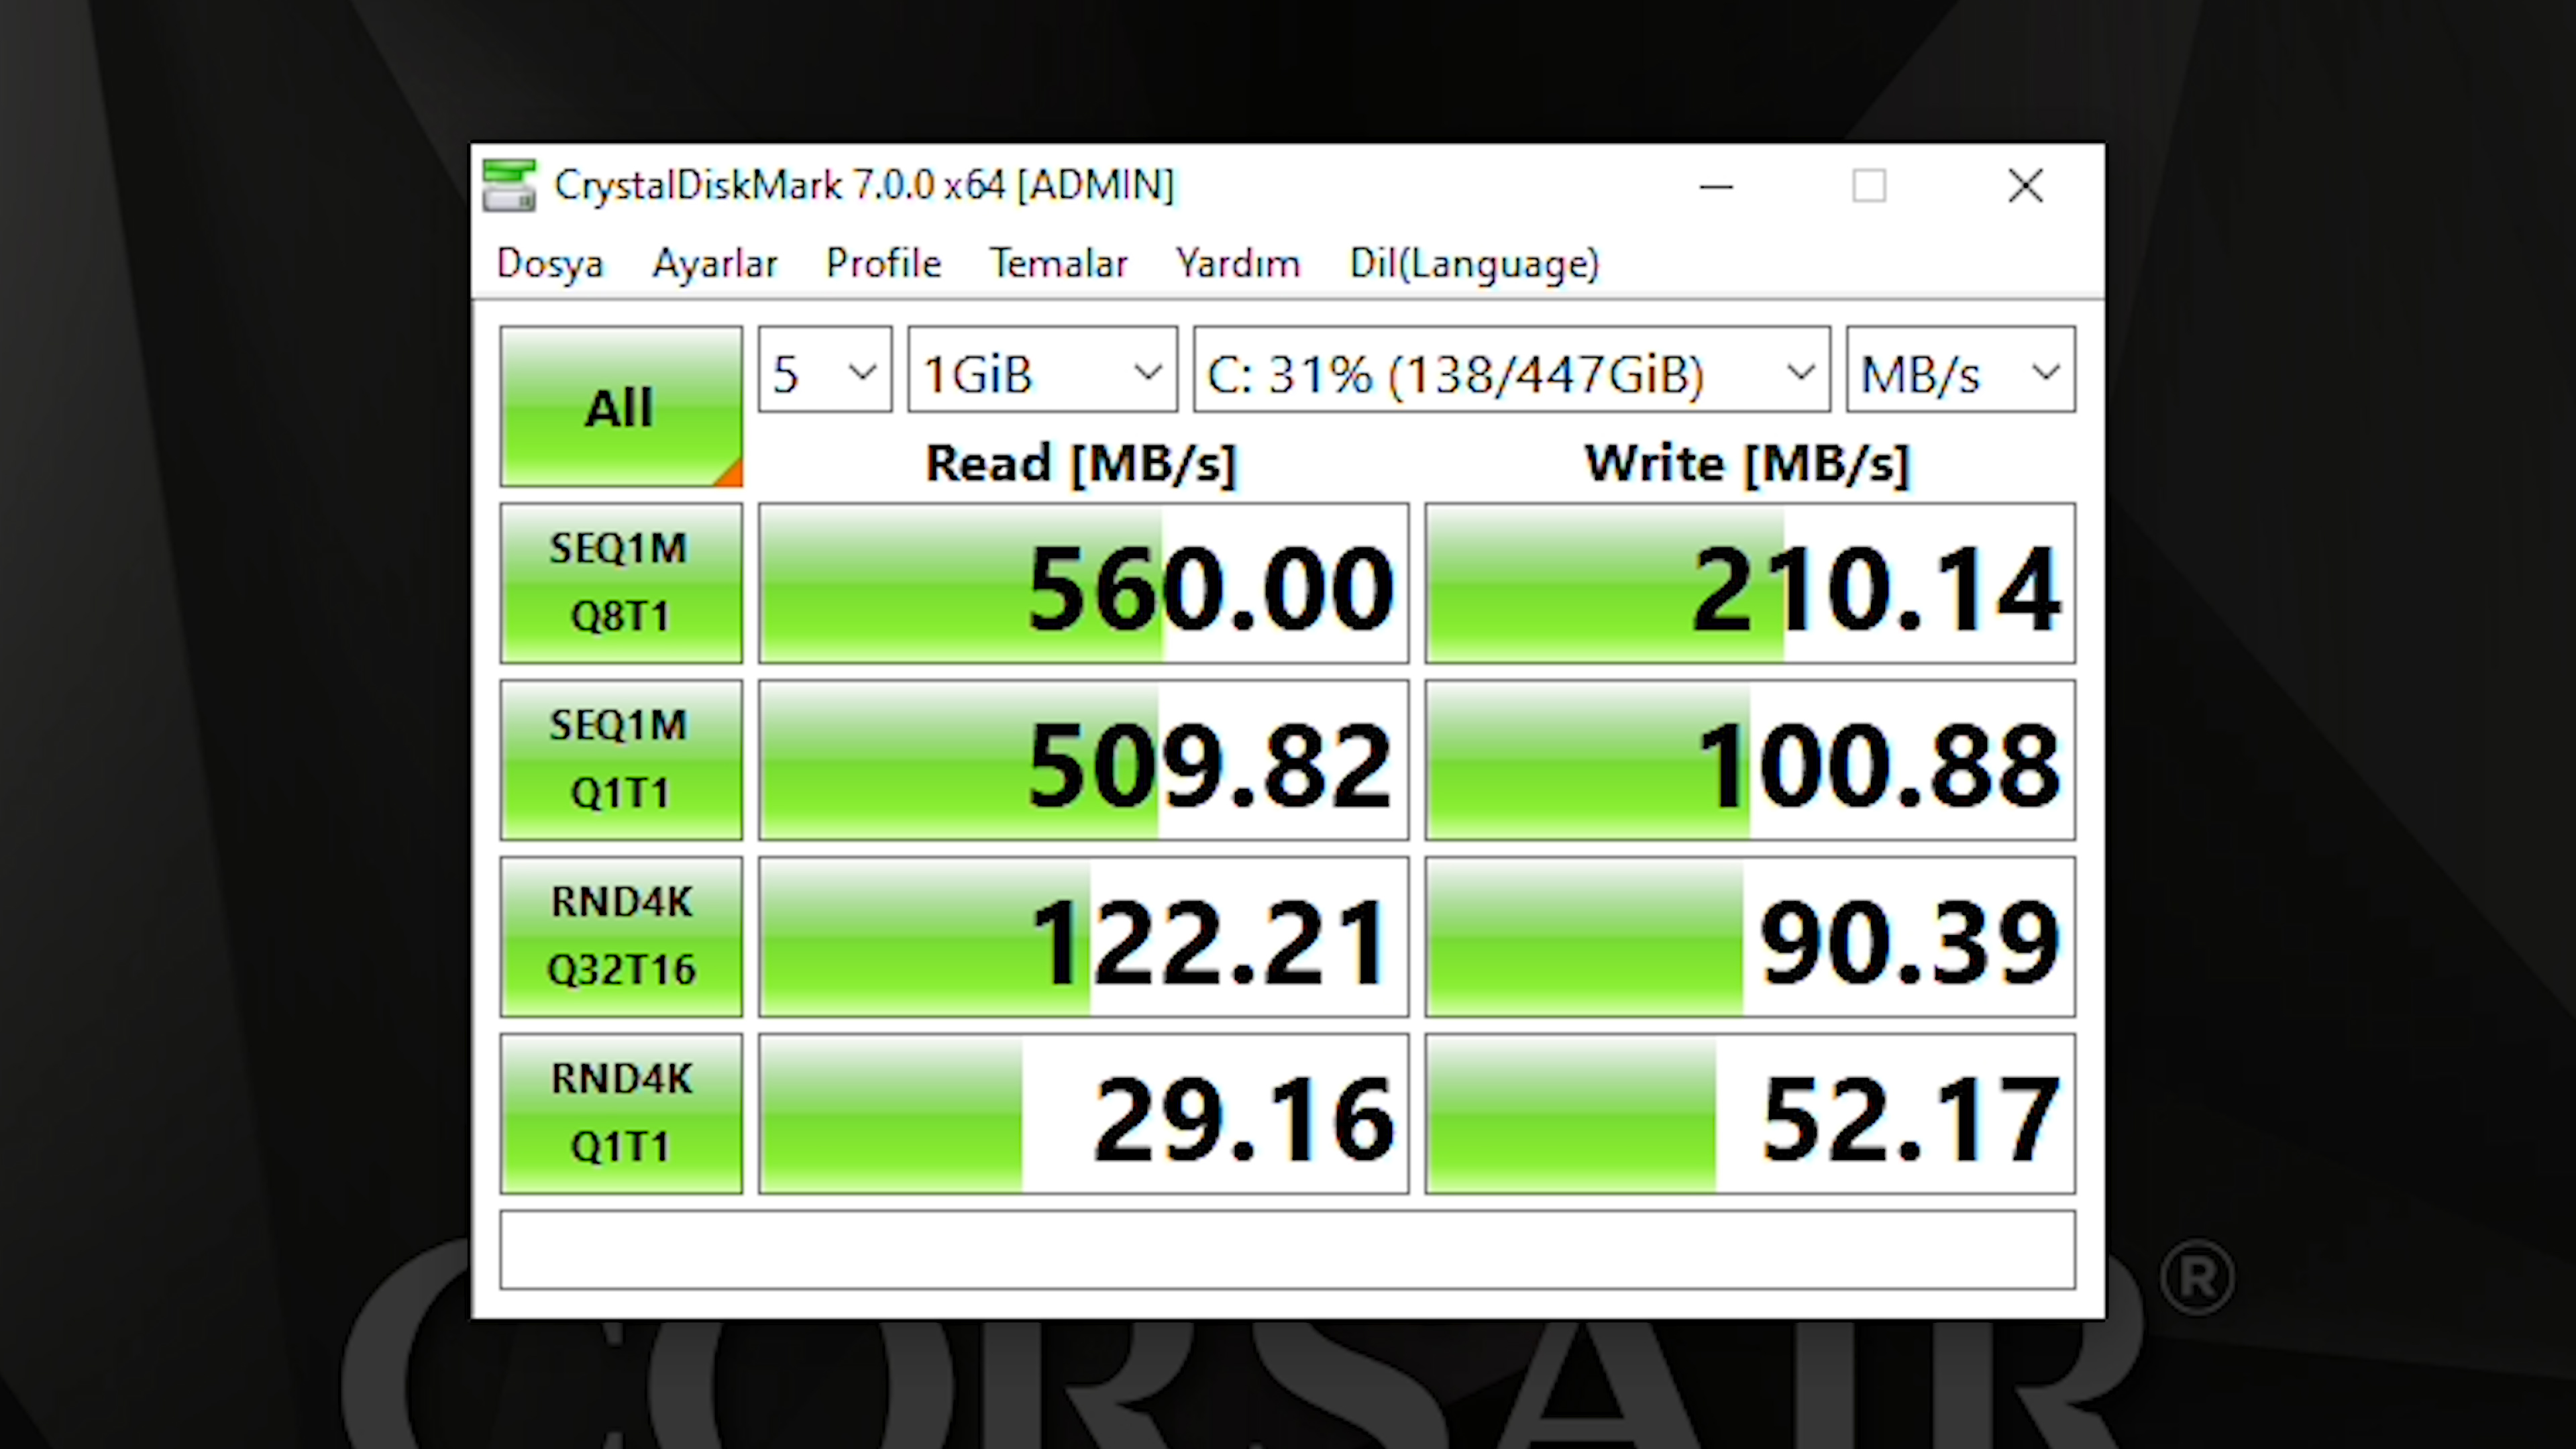The height and width of the screenshot is (1449, 2576).
Task: Close the CrystalDiskMark window
Action: coord(2026,186)
